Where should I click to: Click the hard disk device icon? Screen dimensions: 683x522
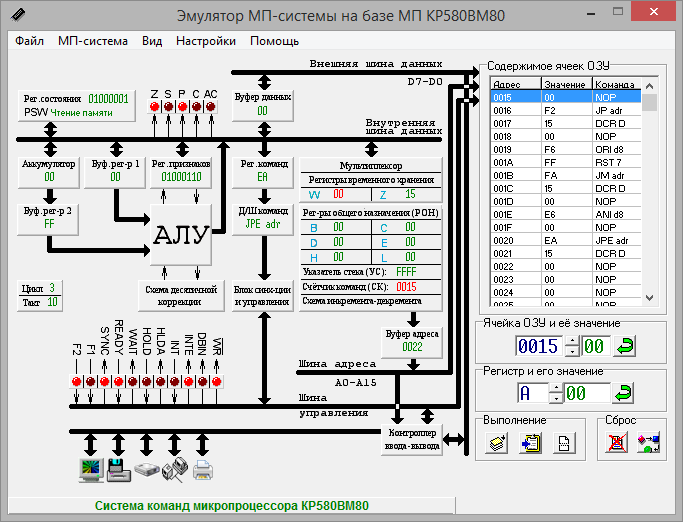click(147, 470)
